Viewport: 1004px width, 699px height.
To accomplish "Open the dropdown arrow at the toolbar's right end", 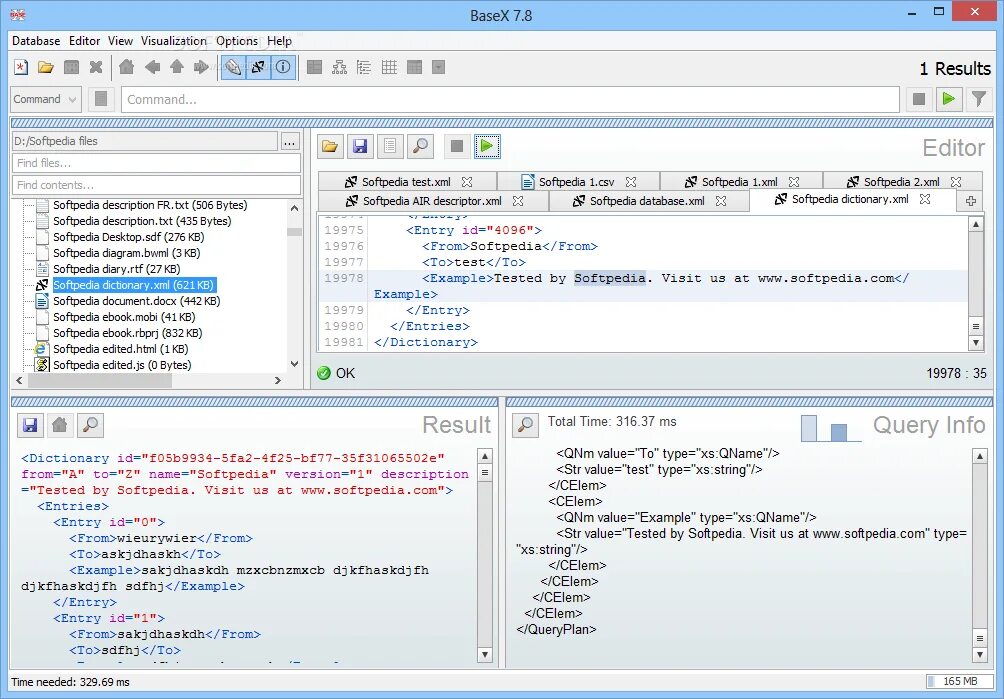I will point(438,67).
